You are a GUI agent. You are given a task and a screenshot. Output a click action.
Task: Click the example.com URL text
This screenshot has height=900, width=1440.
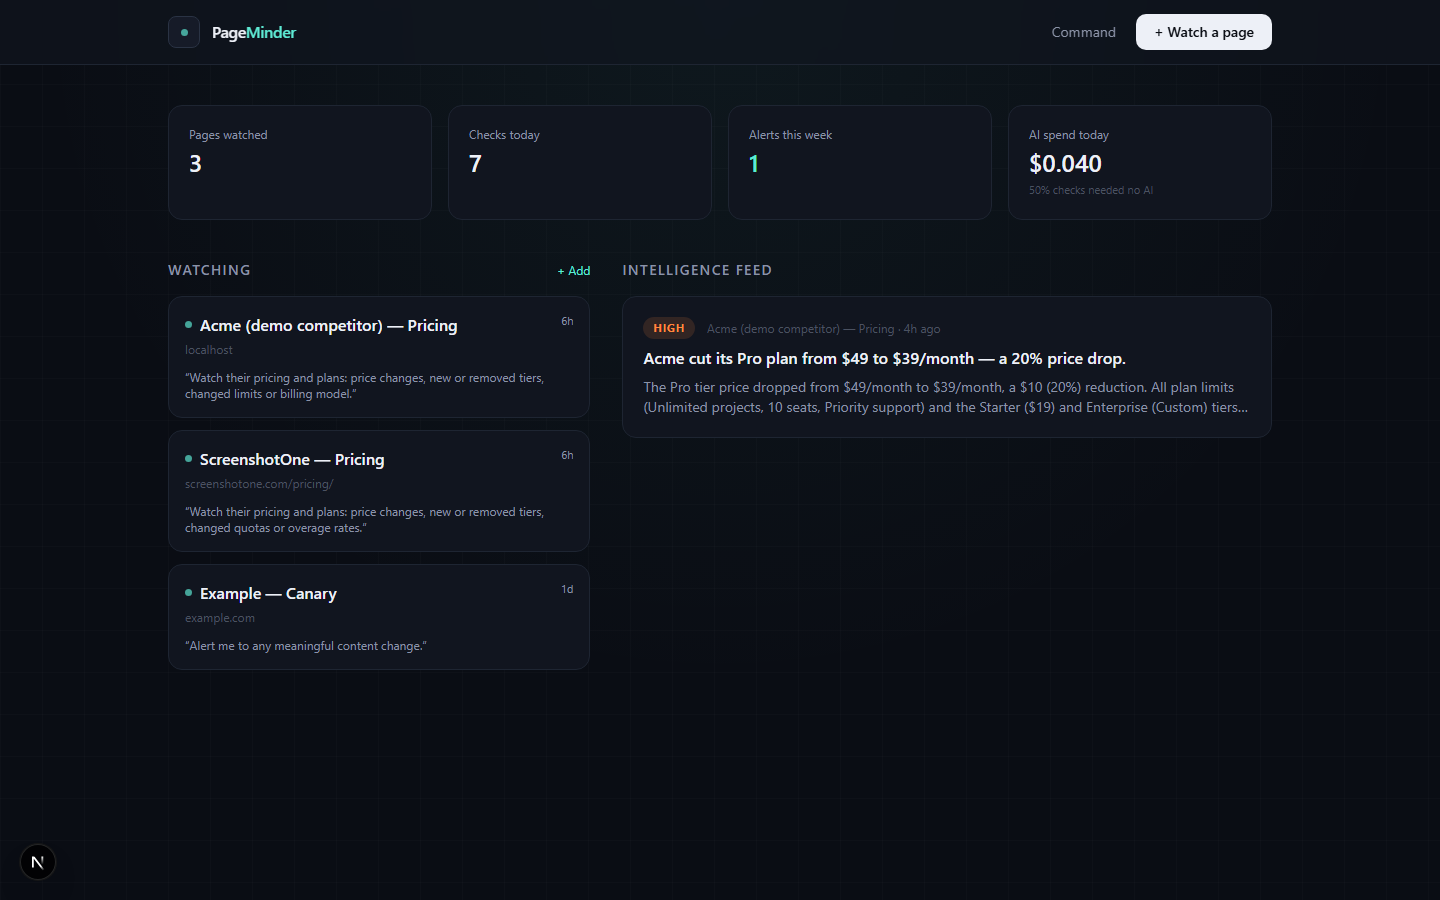(x=220, y=618)
